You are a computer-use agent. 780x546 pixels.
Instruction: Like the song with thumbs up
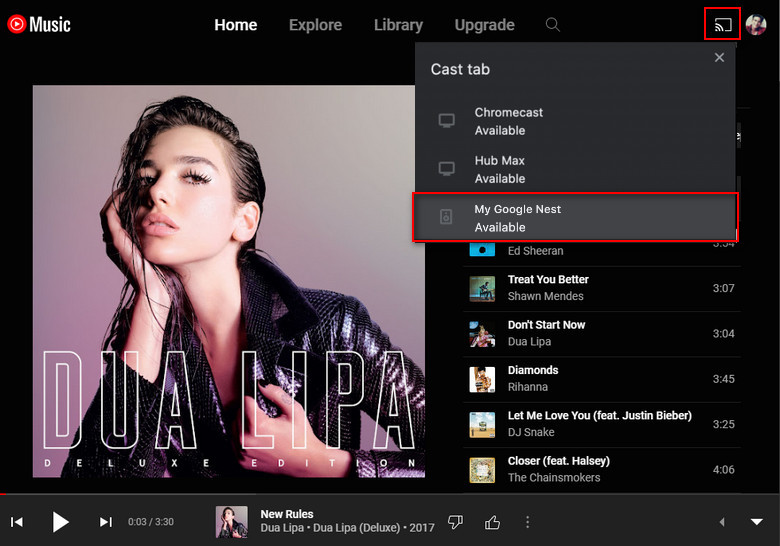[492, 522]
